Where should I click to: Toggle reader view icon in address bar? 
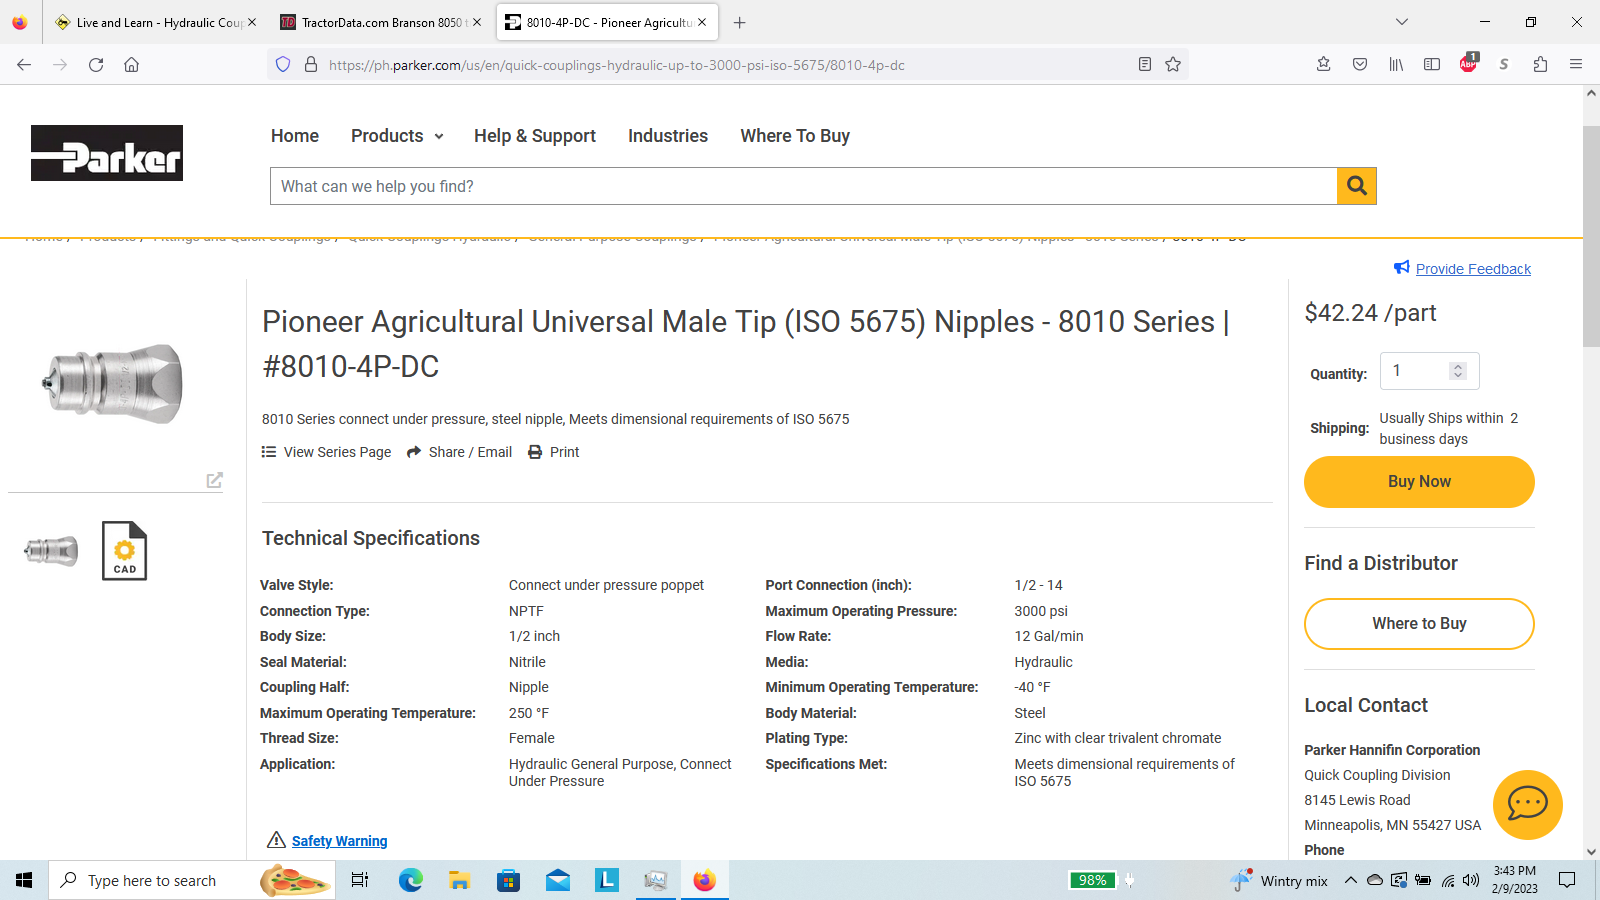point(1145,65)
